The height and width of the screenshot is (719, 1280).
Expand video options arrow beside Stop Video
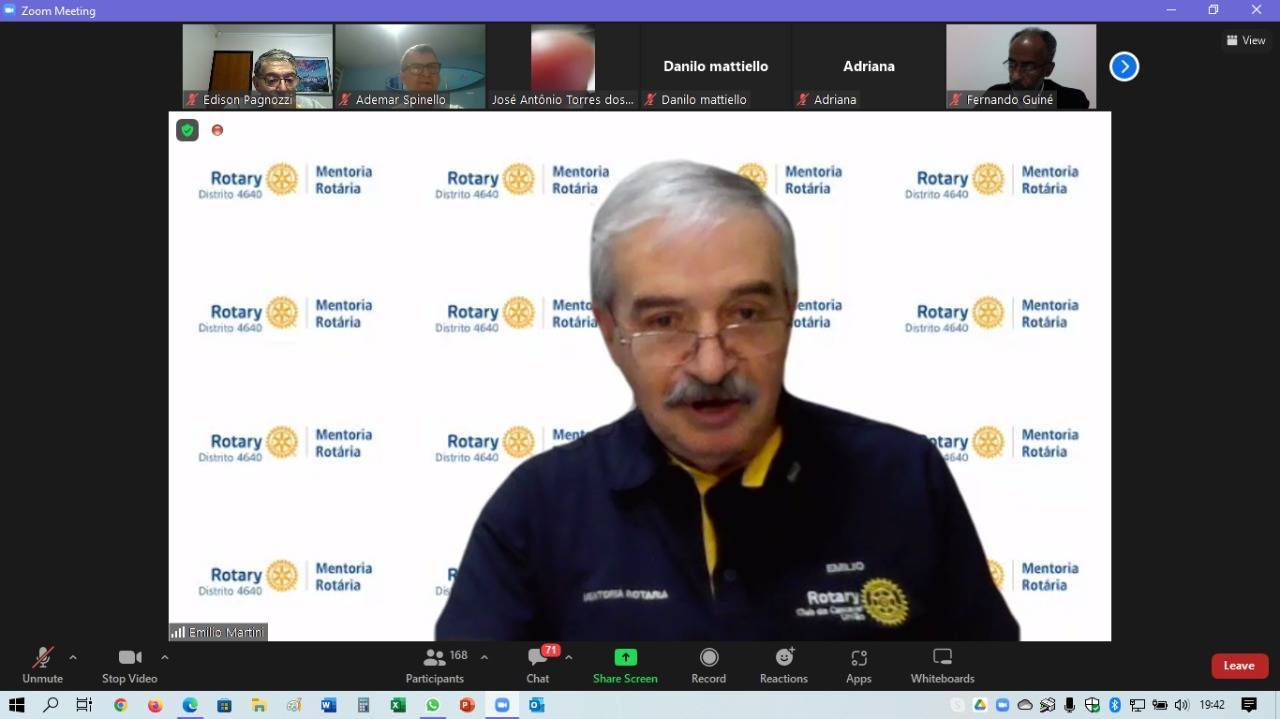165,657
